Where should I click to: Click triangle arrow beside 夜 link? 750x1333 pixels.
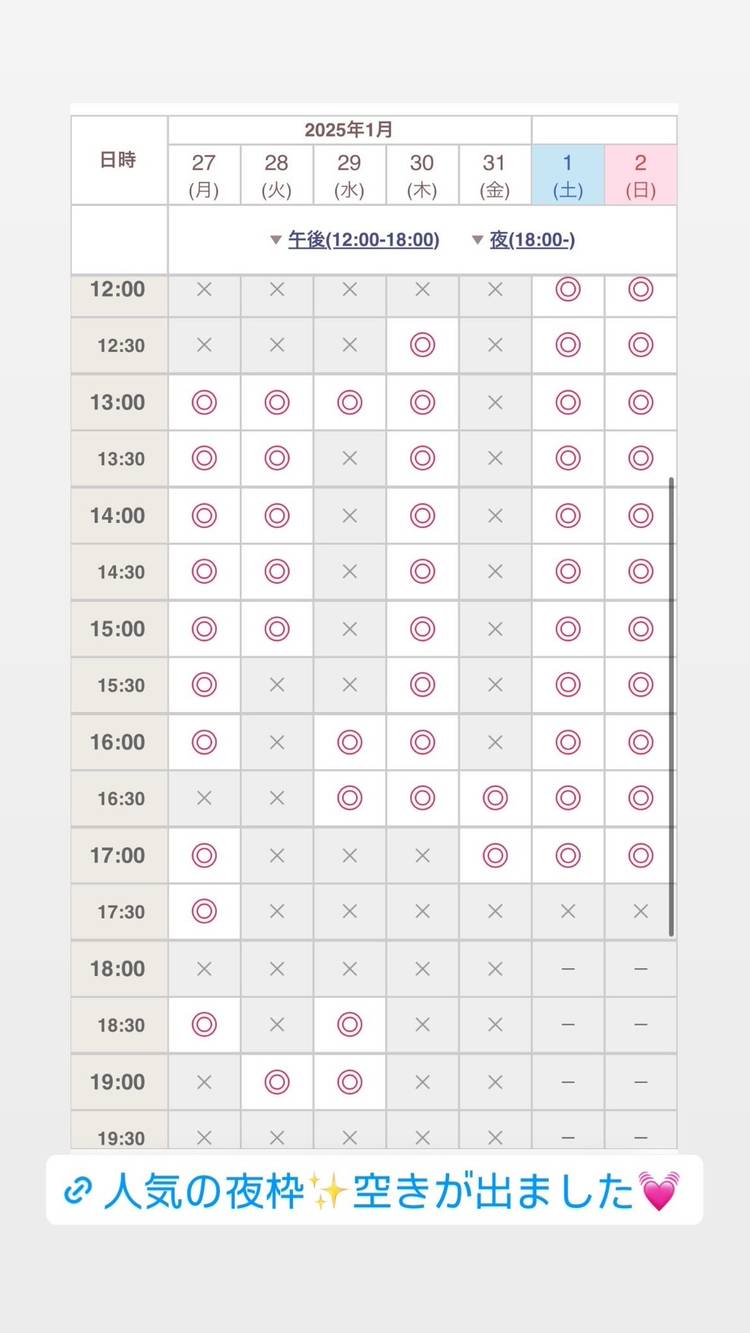(477, 241)
